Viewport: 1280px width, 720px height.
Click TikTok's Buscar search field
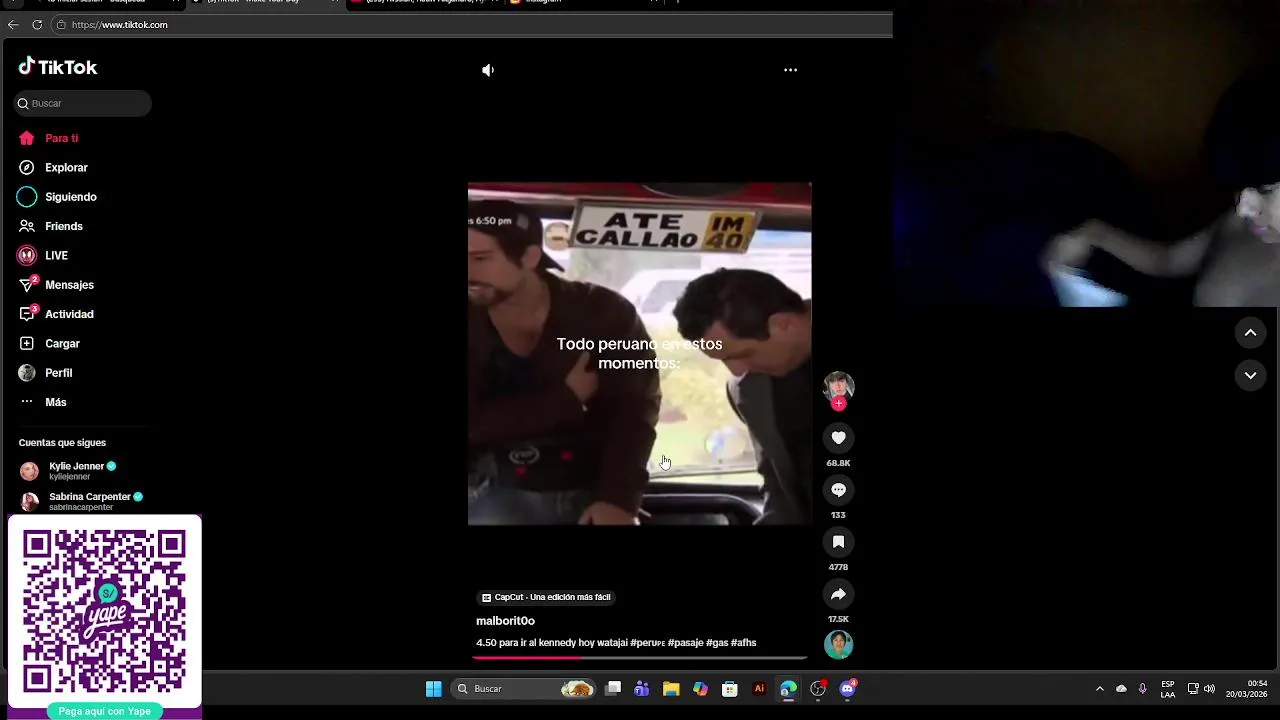[83, 103]
